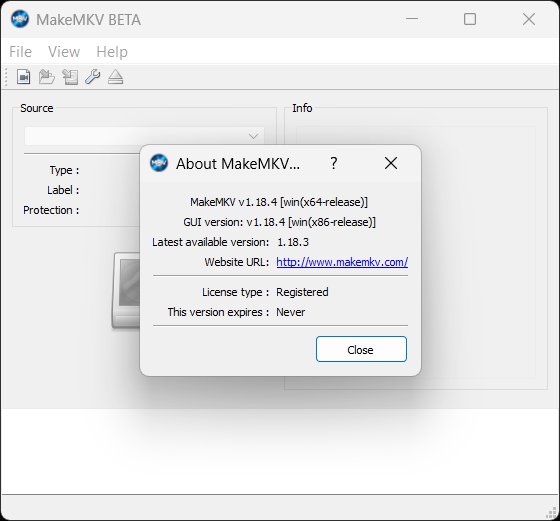The width and height of the screenshot is (560, 521).
Task: Click the empty log output pane at bottom
Action: tap(280, 451)
